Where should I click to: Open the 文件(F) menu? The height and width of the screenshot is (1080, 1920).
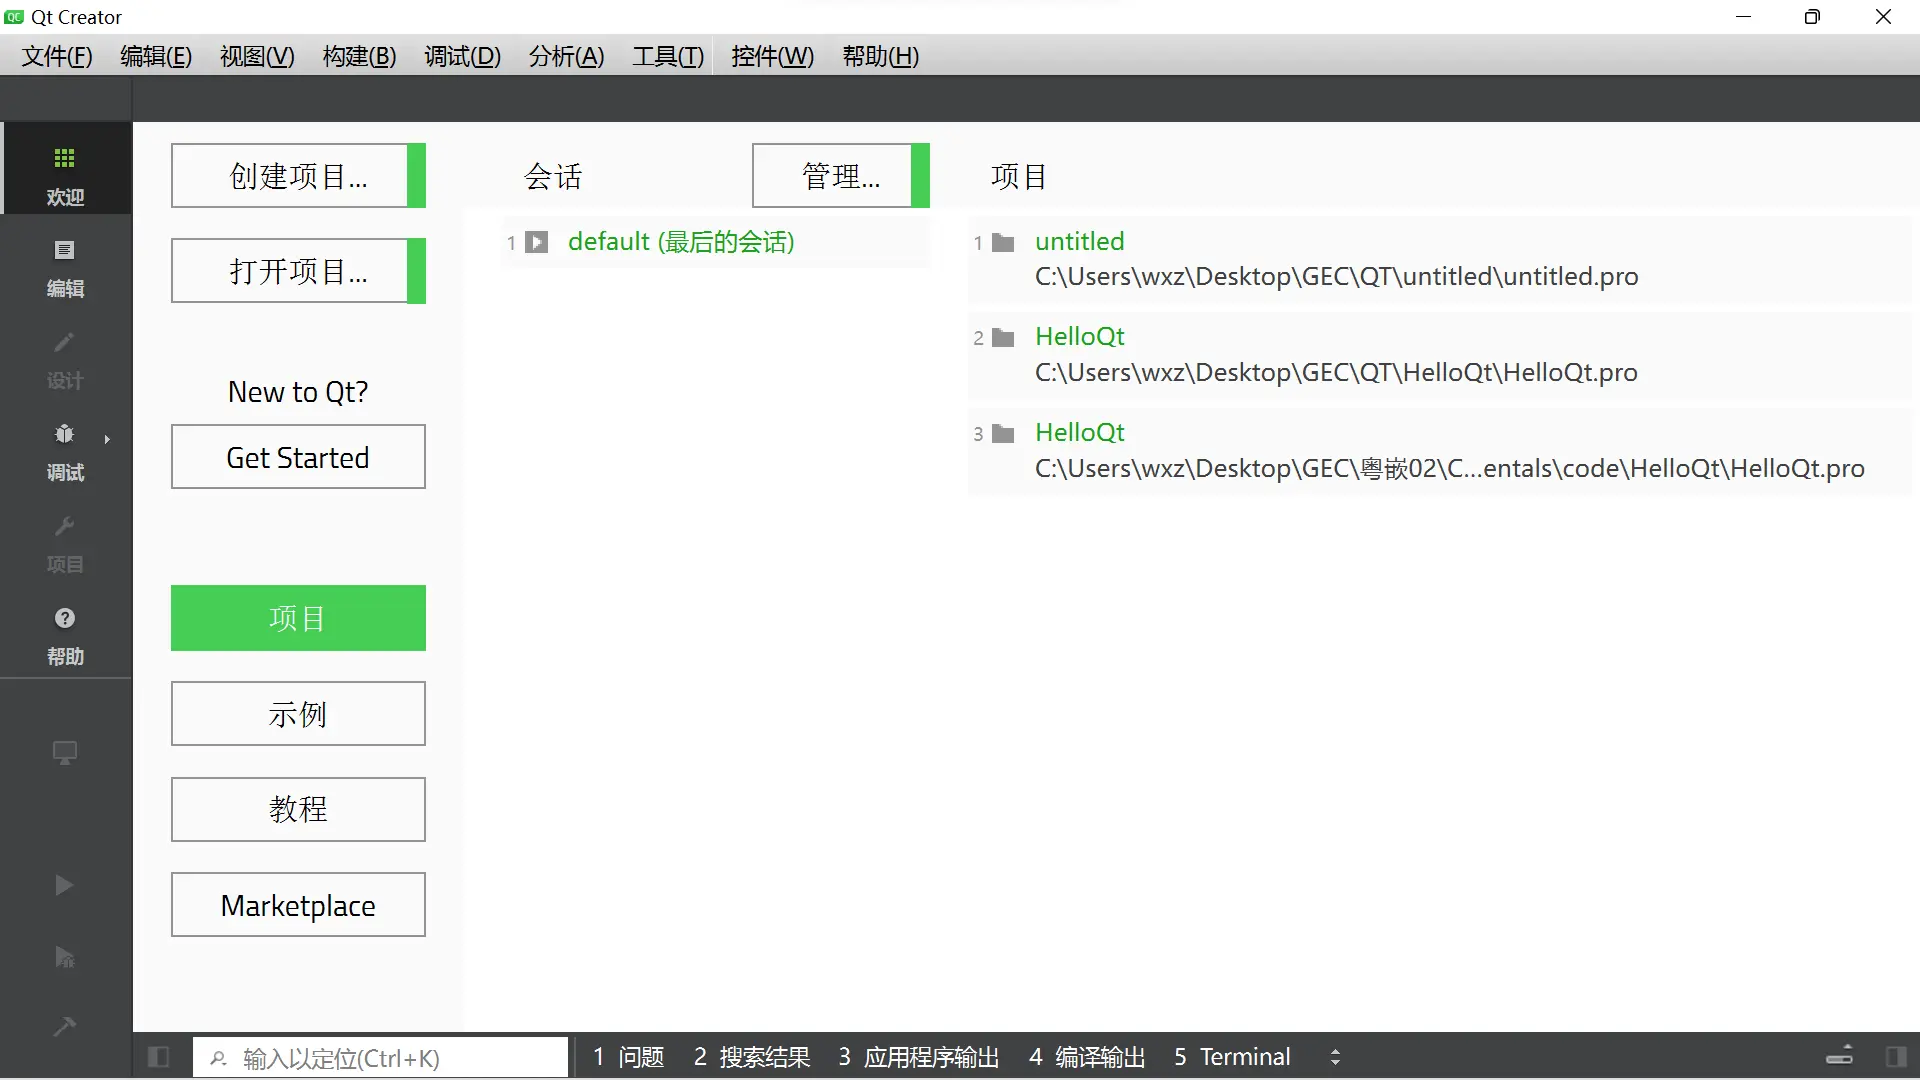tap(57, 56)
